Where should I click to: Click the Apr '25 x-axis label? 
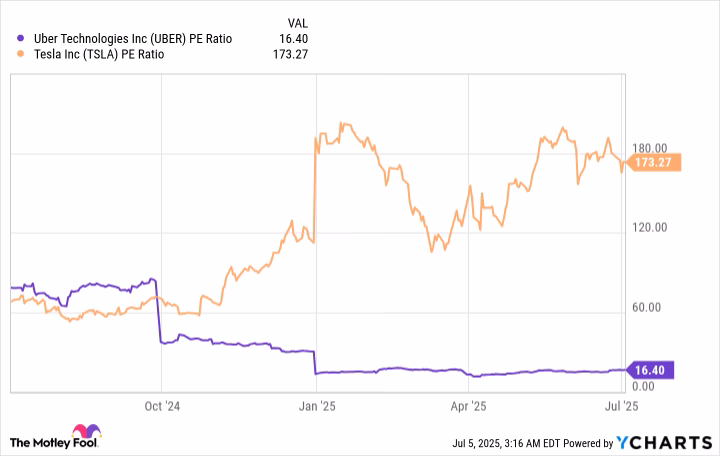467,407
